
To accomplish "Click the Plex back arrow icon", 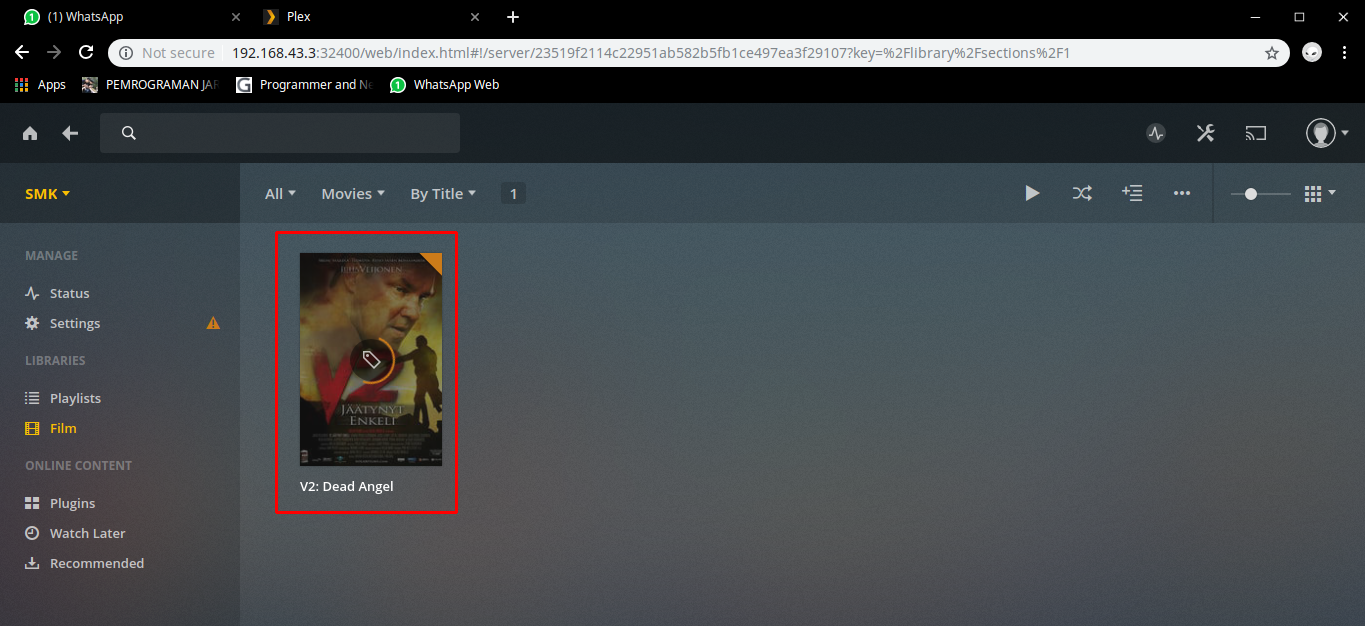I will click(70, 133).
